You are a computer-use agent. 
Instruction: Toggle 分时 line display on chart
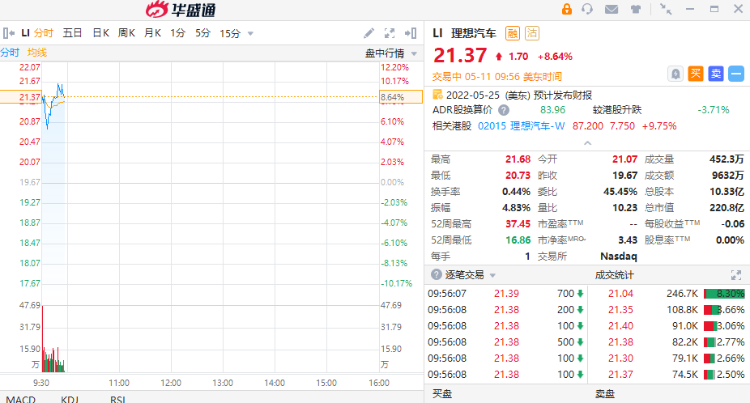pyautogui.click(x=9, y=52)
